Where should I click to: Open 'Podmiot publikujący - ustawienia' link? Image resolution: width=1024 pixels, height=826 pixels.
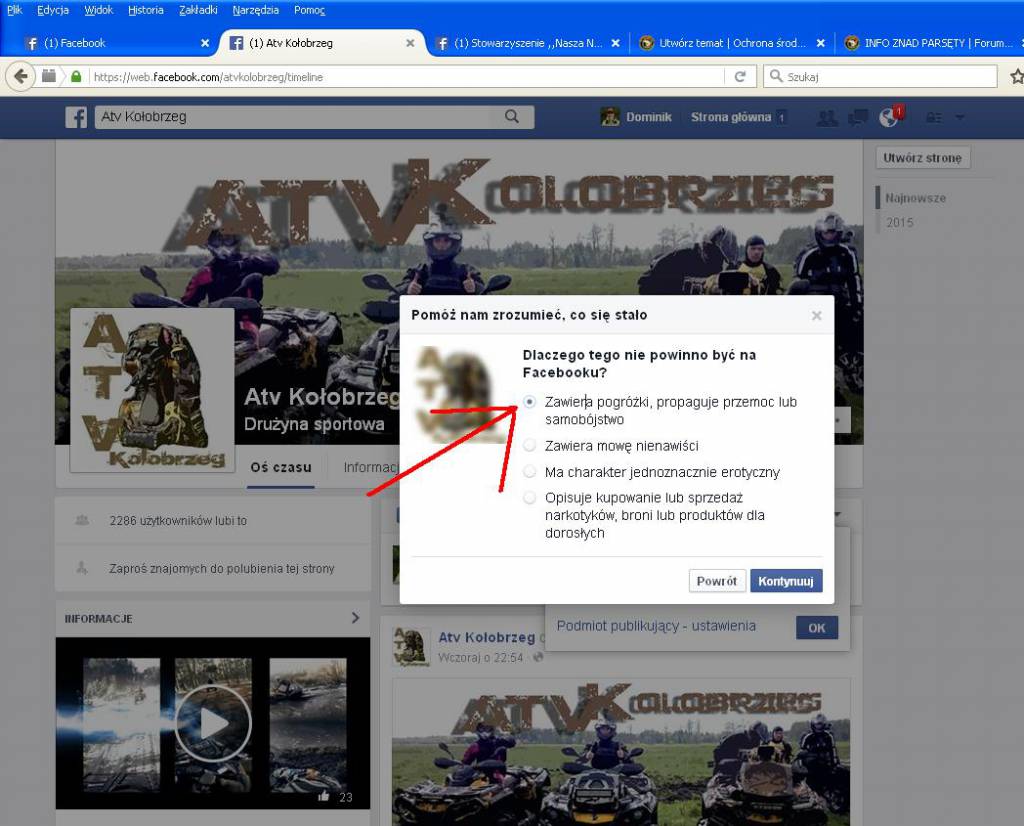(x=656, y=626)
